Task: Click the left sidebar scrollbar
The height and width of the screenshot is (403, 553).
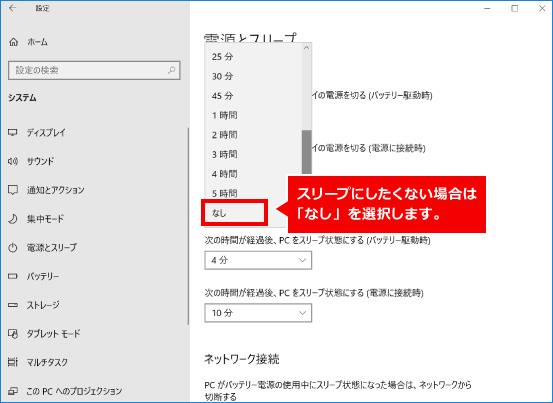Action: (x=188, y=226)
